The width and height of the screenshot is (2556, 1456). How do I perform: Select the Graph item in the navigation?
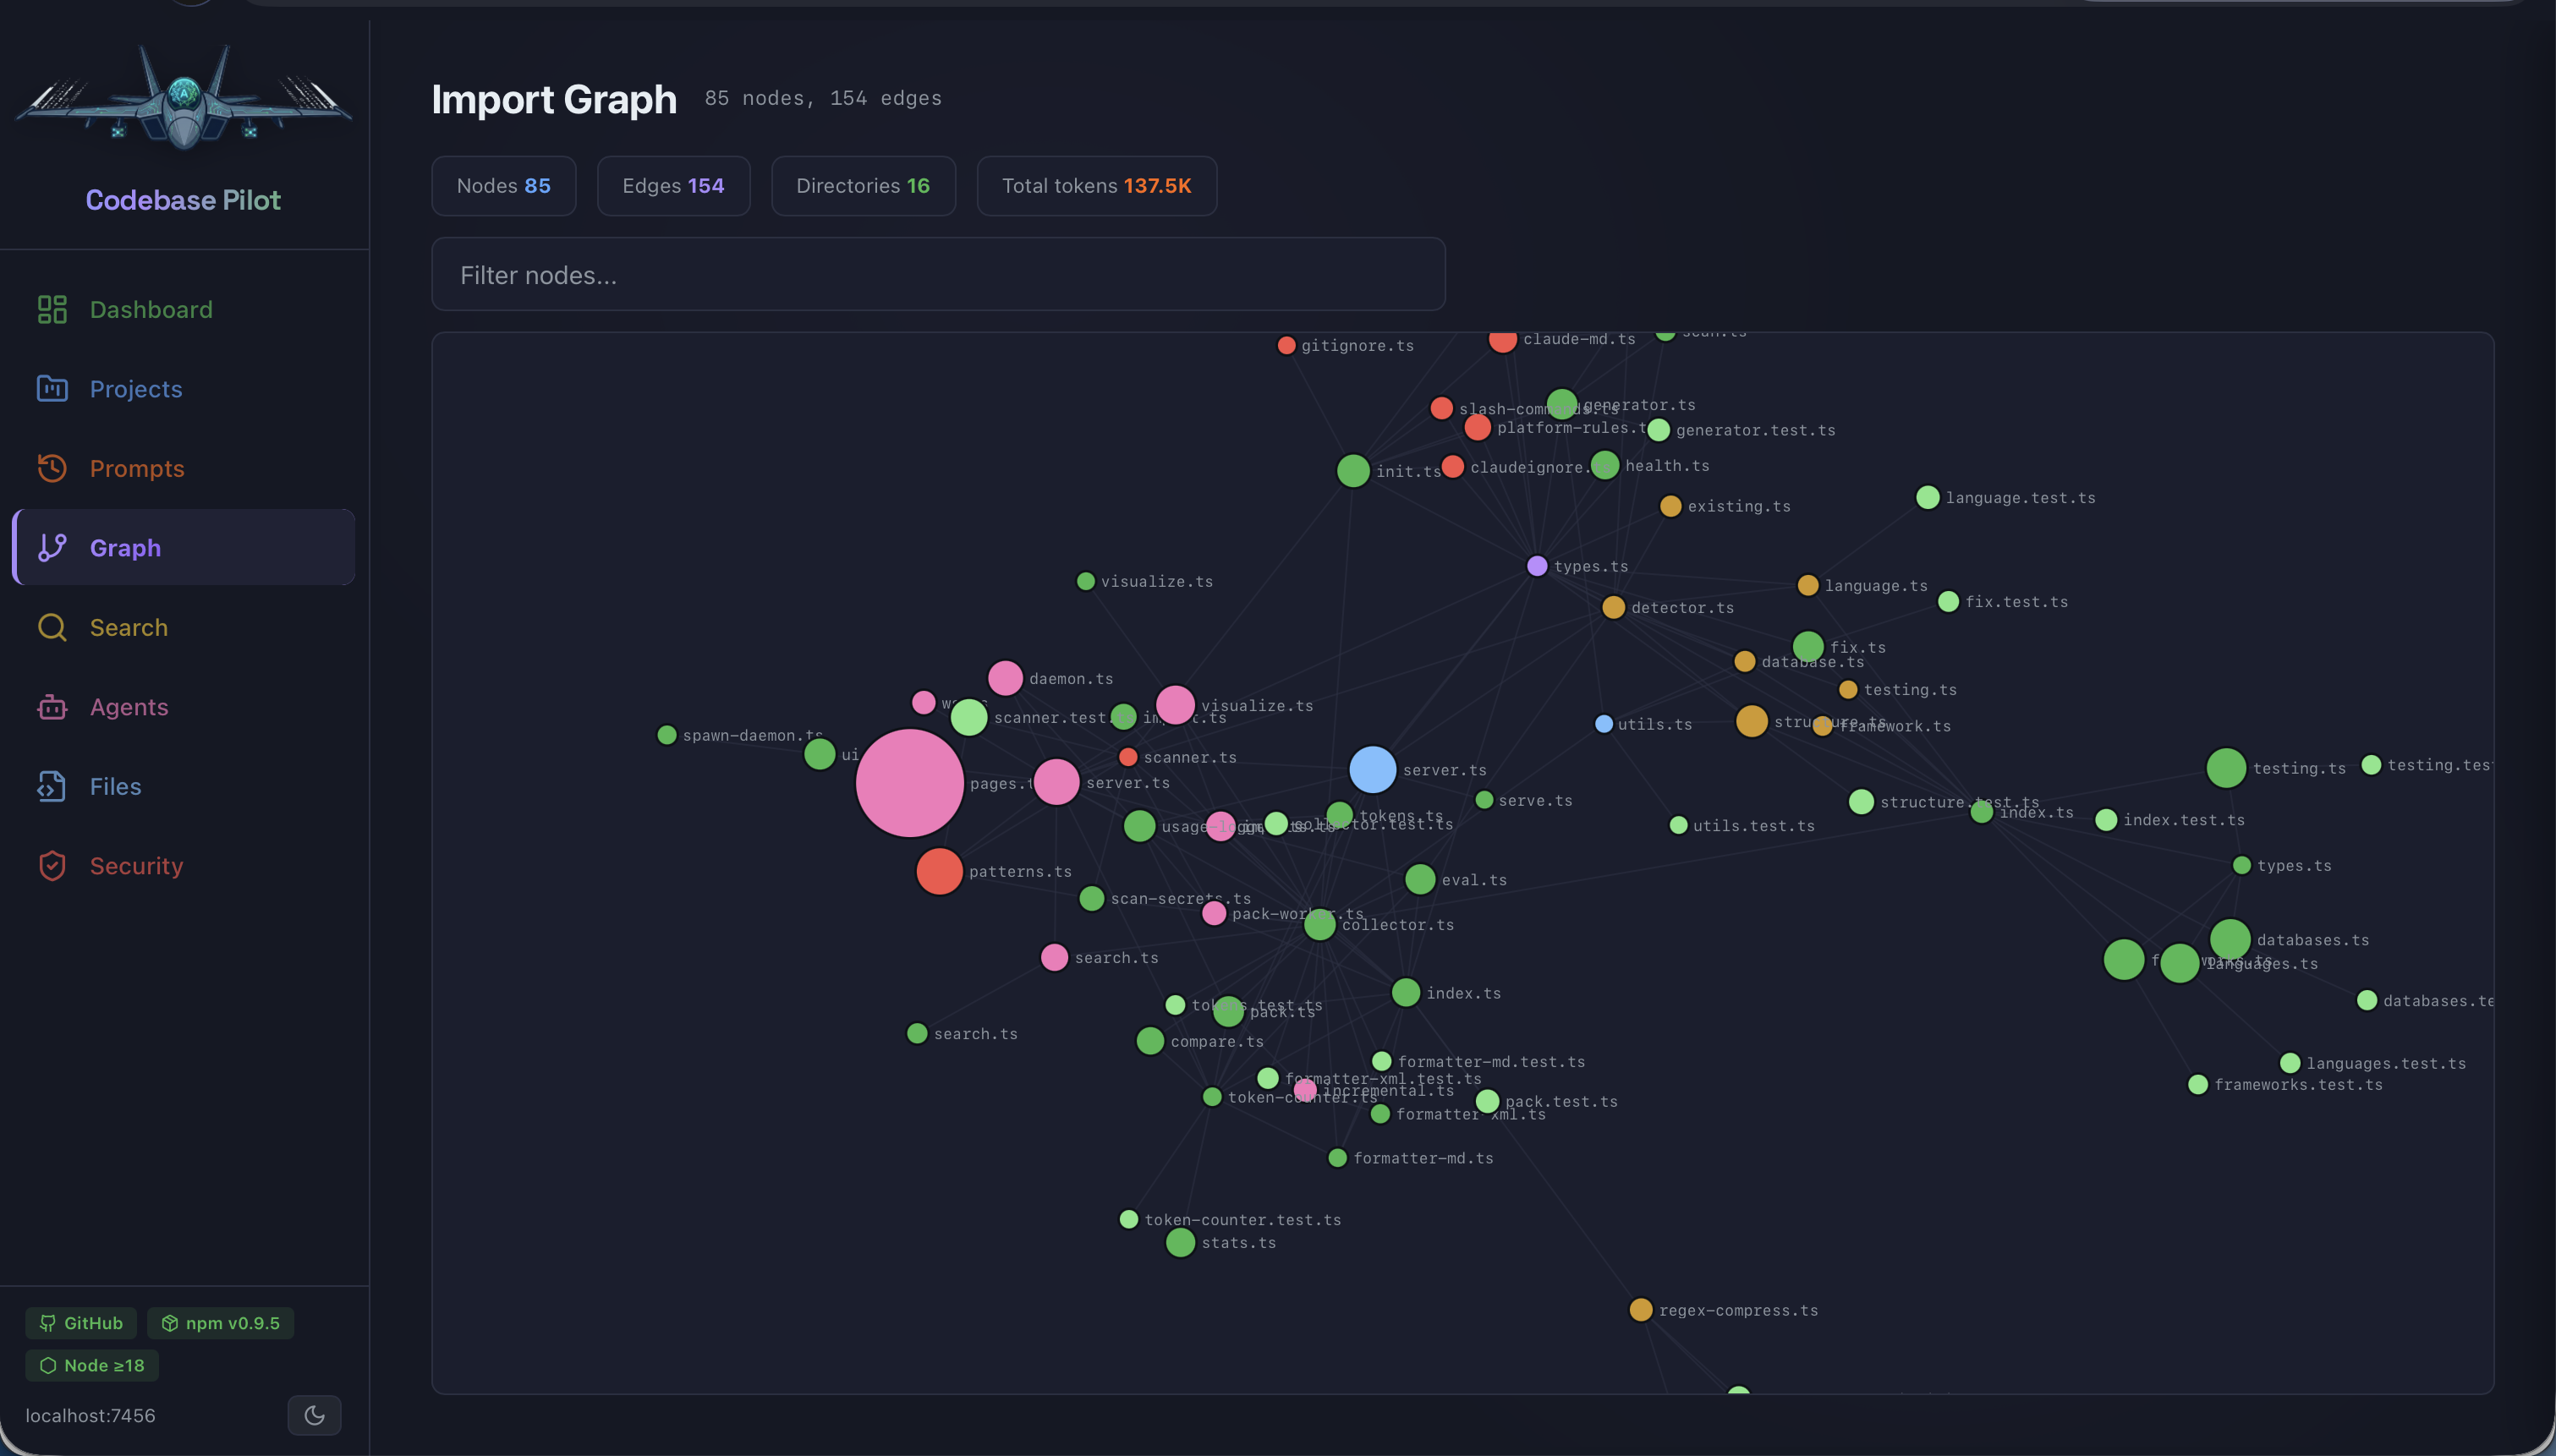[125, 547]
